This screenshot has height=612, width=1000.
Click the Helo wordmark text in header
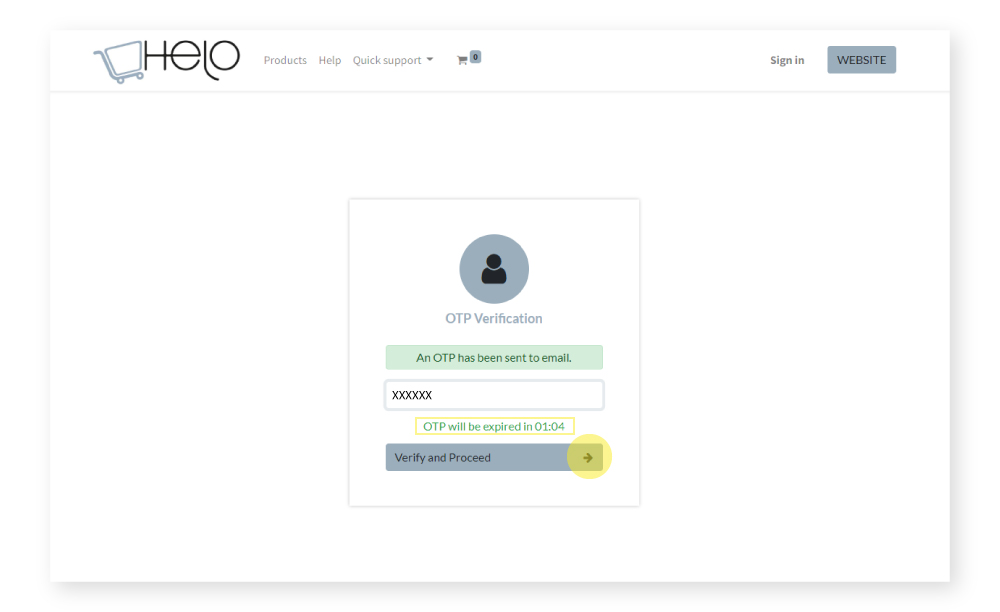192,58
